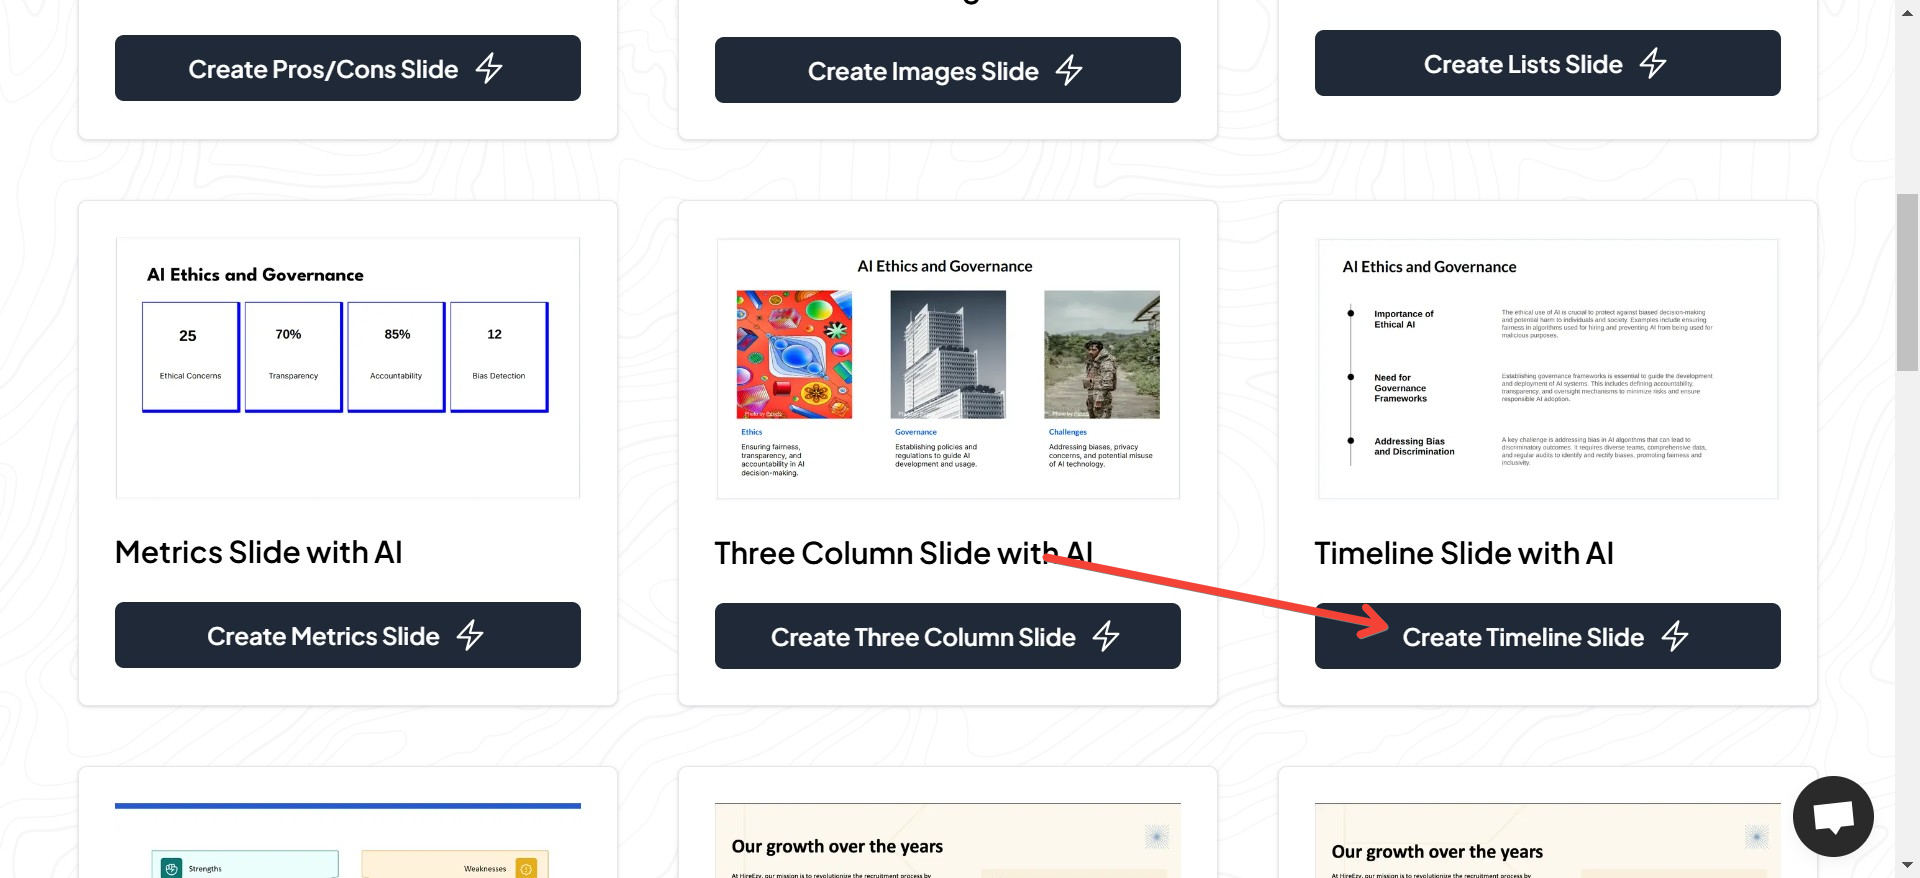
Task: Click the Create Timeline Slide button
Action: pyautogui.click(x=1547, y=636)
